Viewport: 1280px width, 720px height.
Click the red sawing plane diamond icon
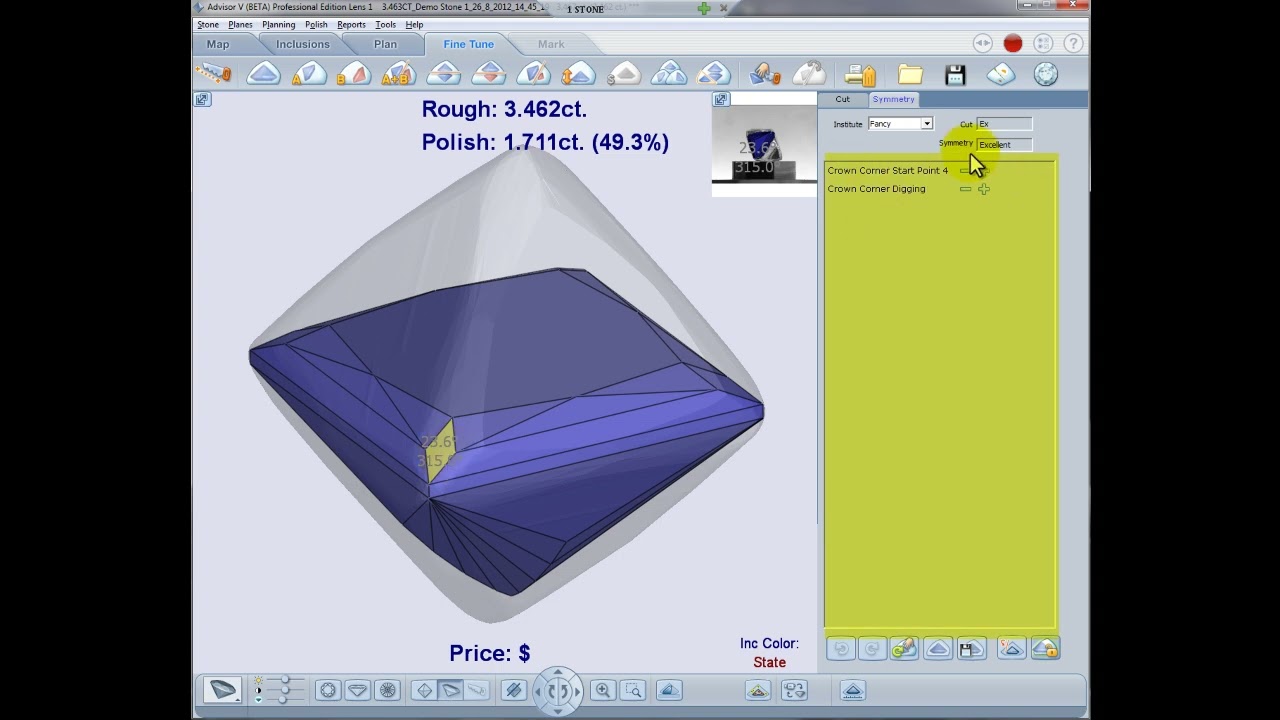[489, 73]
